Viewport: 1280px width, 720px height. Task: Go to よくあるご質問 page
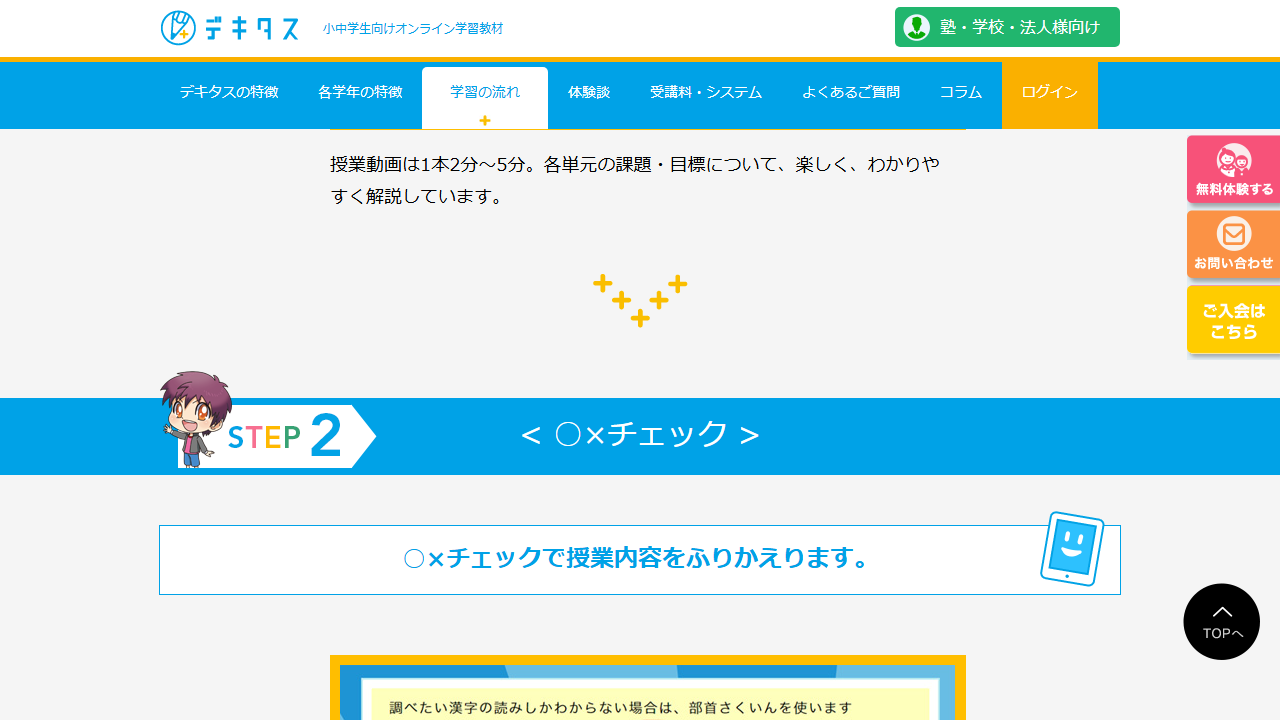(x=851, y=92)
